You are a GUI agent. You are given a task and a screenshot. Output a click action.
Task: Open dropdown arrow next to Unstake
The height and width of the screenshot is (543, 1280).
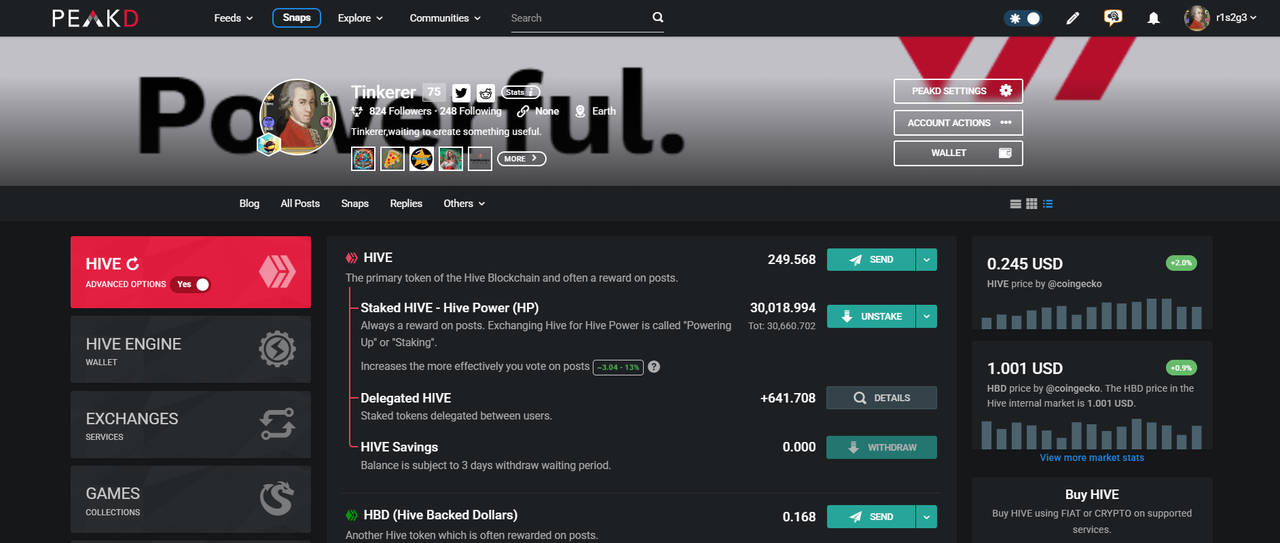point(926,316)
